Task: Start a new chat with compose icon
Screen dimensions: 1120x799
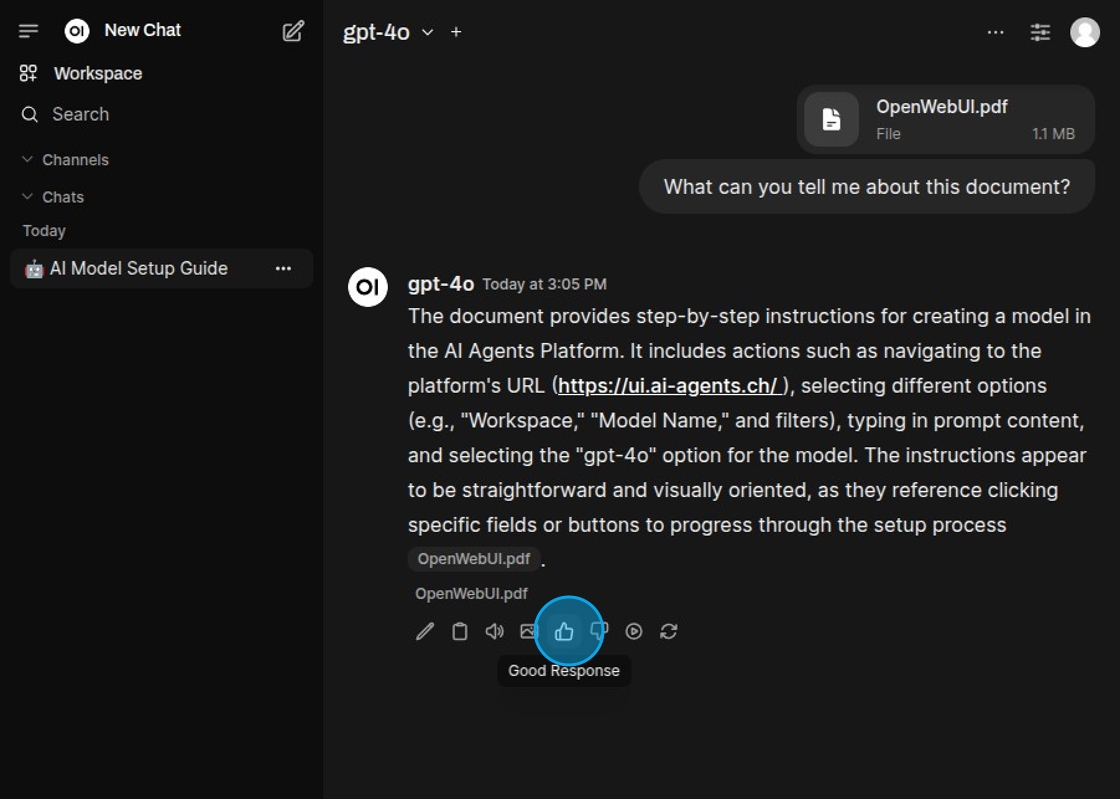Action: pos(293,31)
